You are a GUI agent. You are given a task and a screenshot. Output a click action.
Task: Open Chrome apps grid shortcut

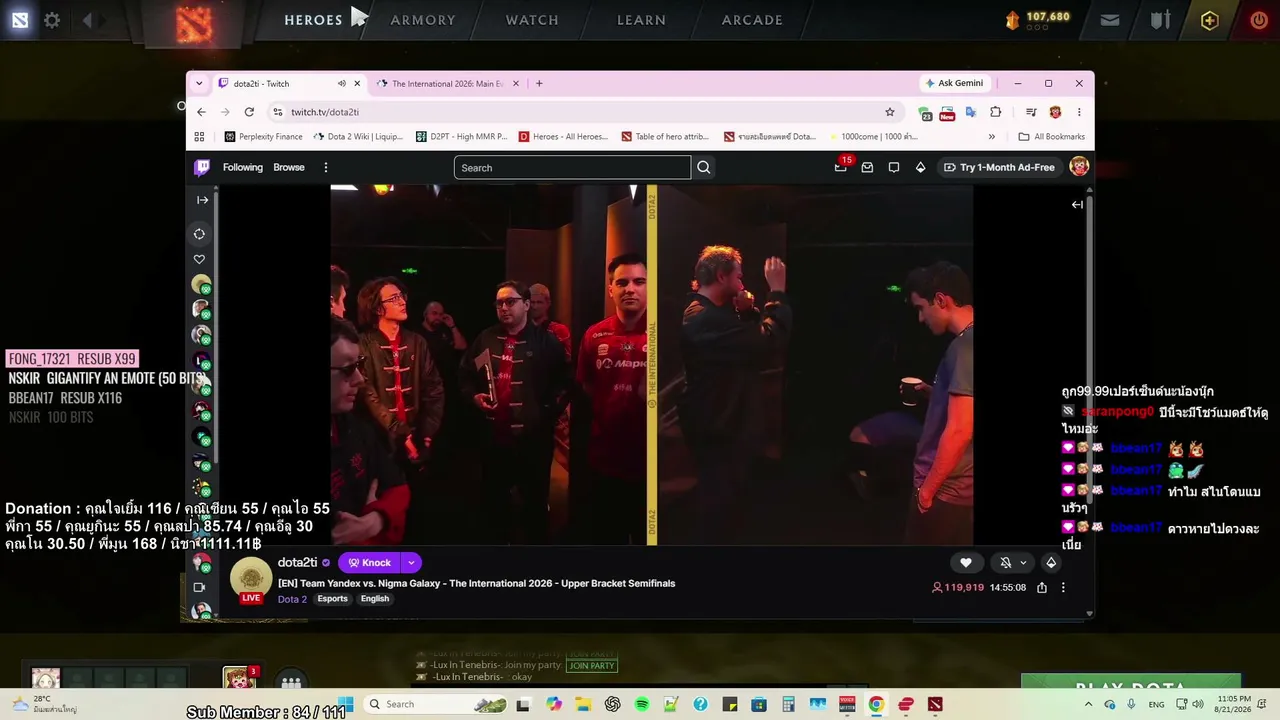(199, 137)
